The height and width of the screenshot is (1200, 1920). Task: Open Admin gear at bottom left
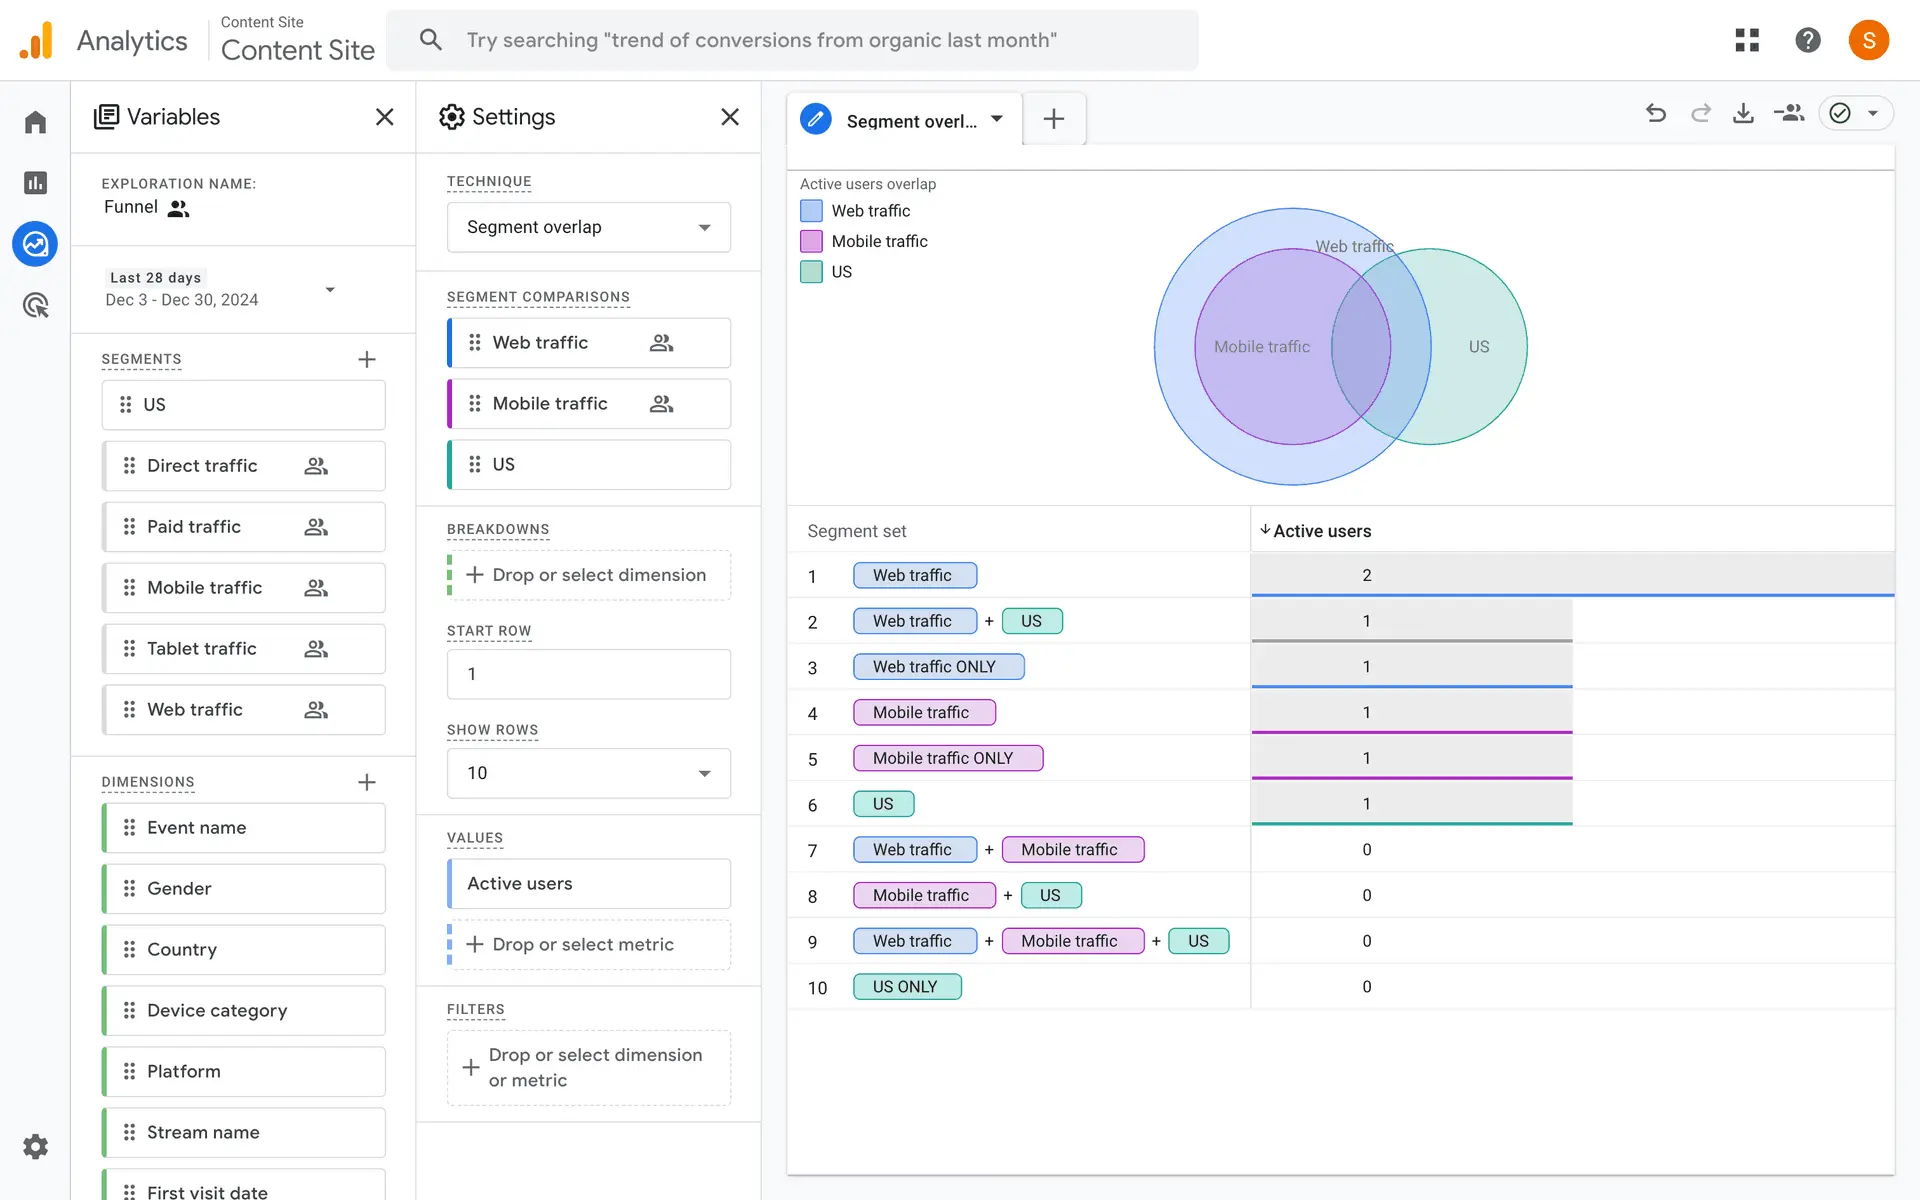click(x=35, y=1146)
